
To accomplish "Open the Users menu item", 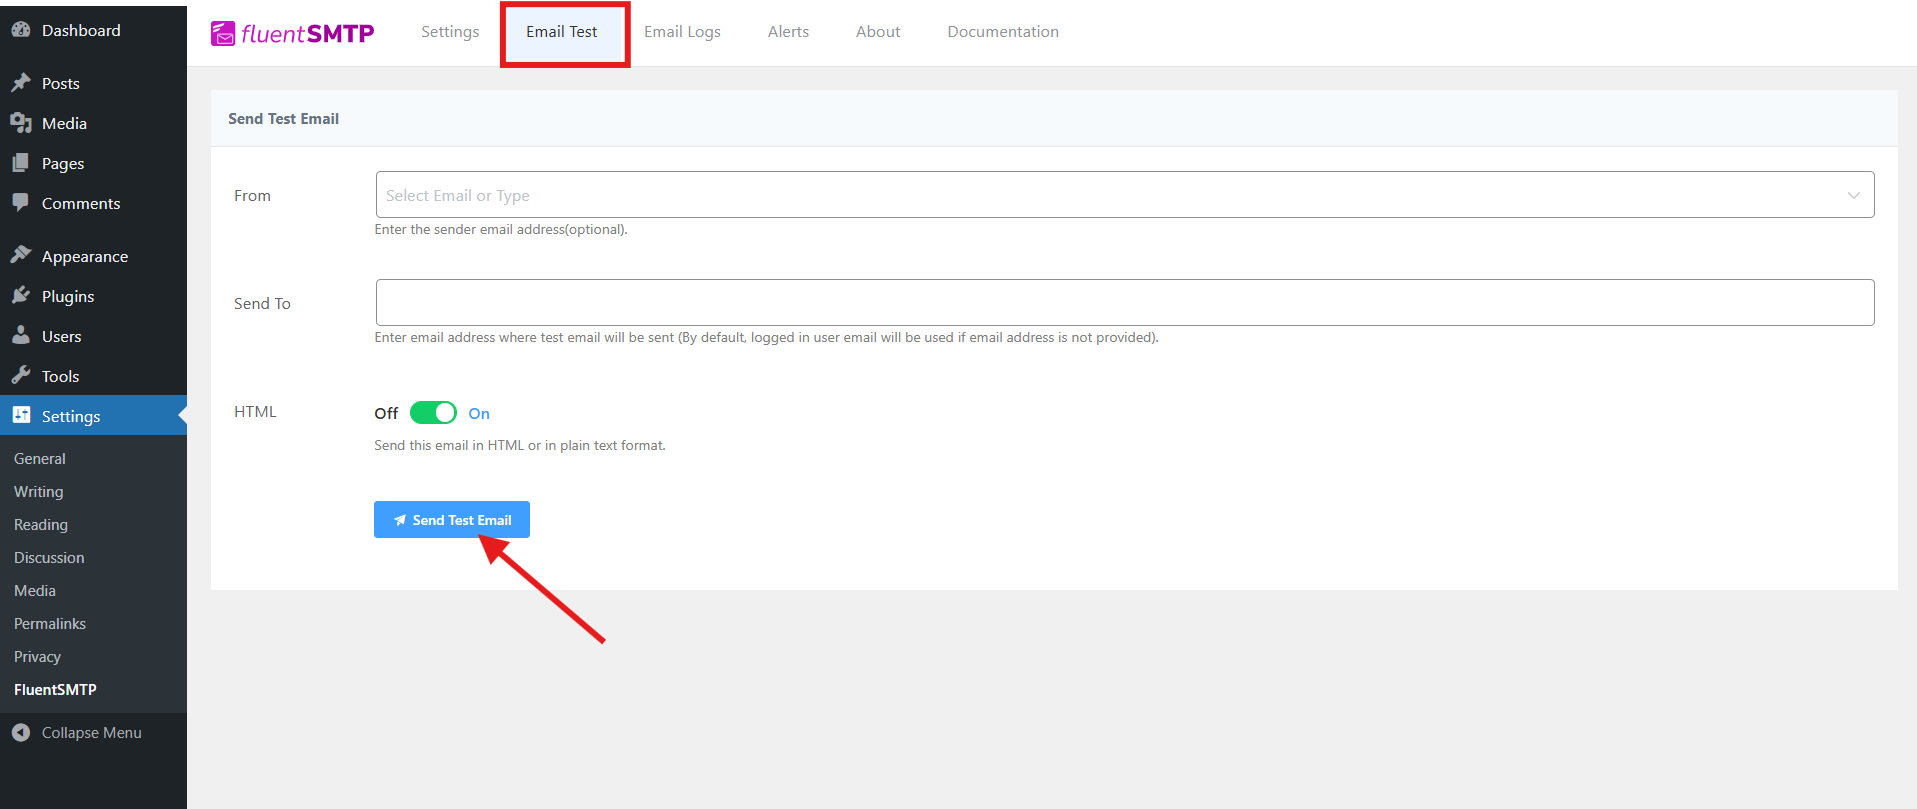I will [61, 336].
